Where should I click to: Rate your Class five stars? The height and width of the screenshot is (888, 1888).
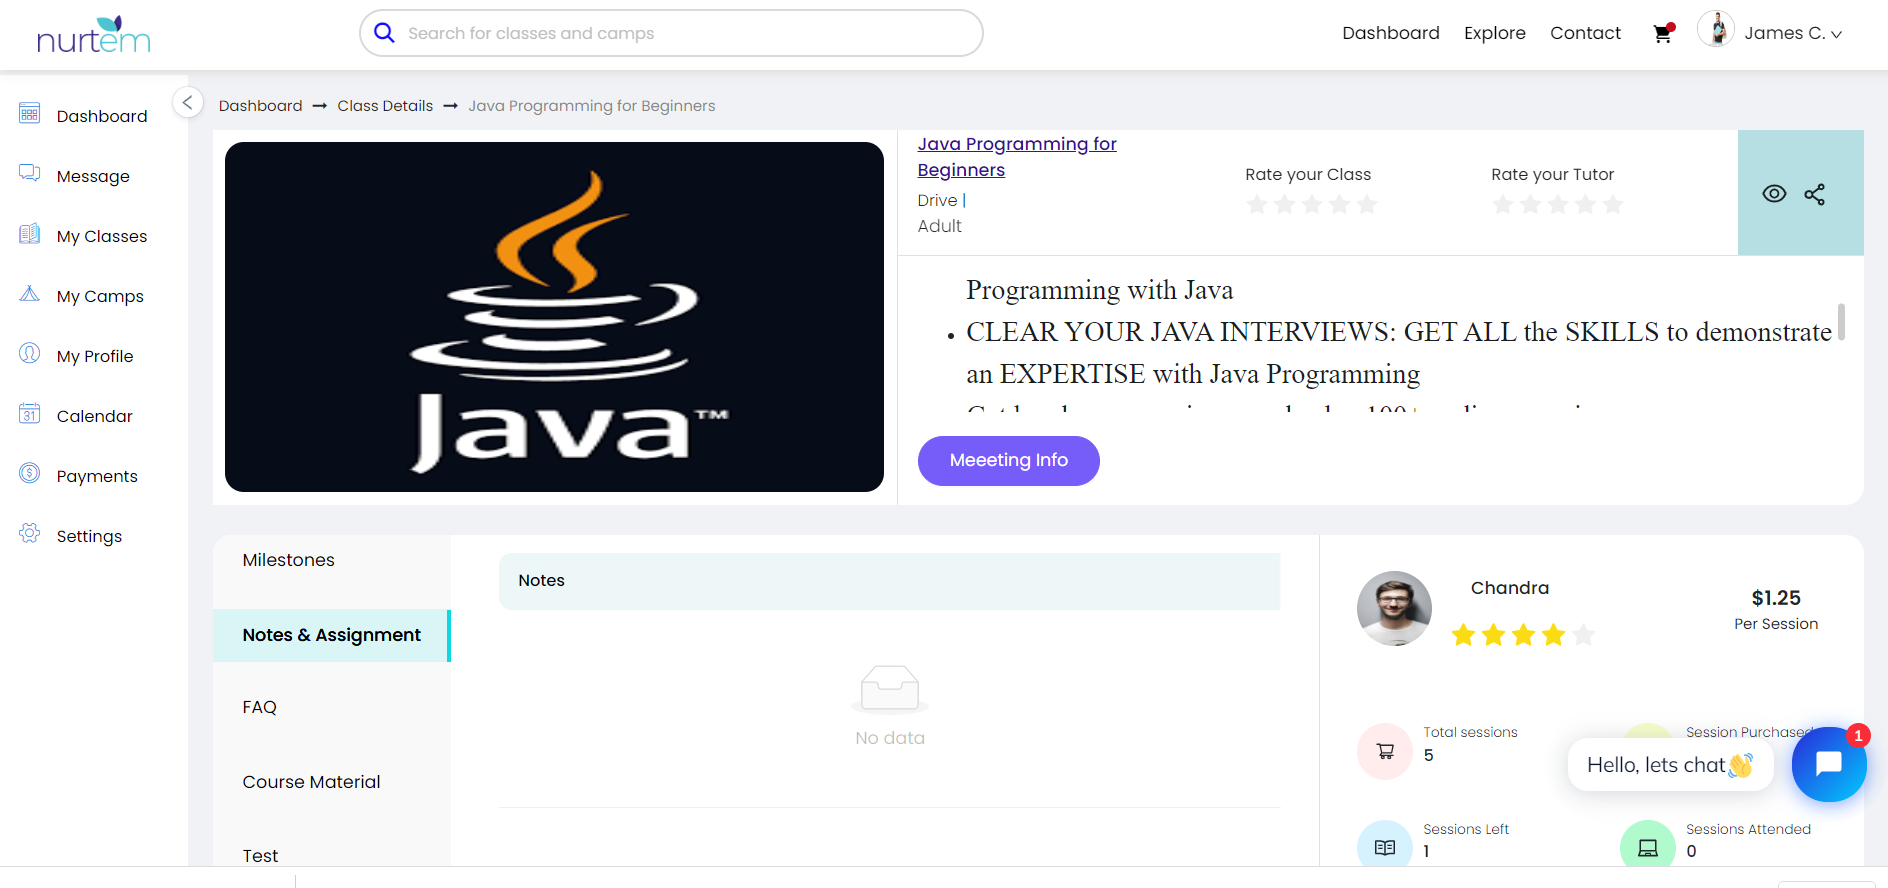pos(1367,205)
